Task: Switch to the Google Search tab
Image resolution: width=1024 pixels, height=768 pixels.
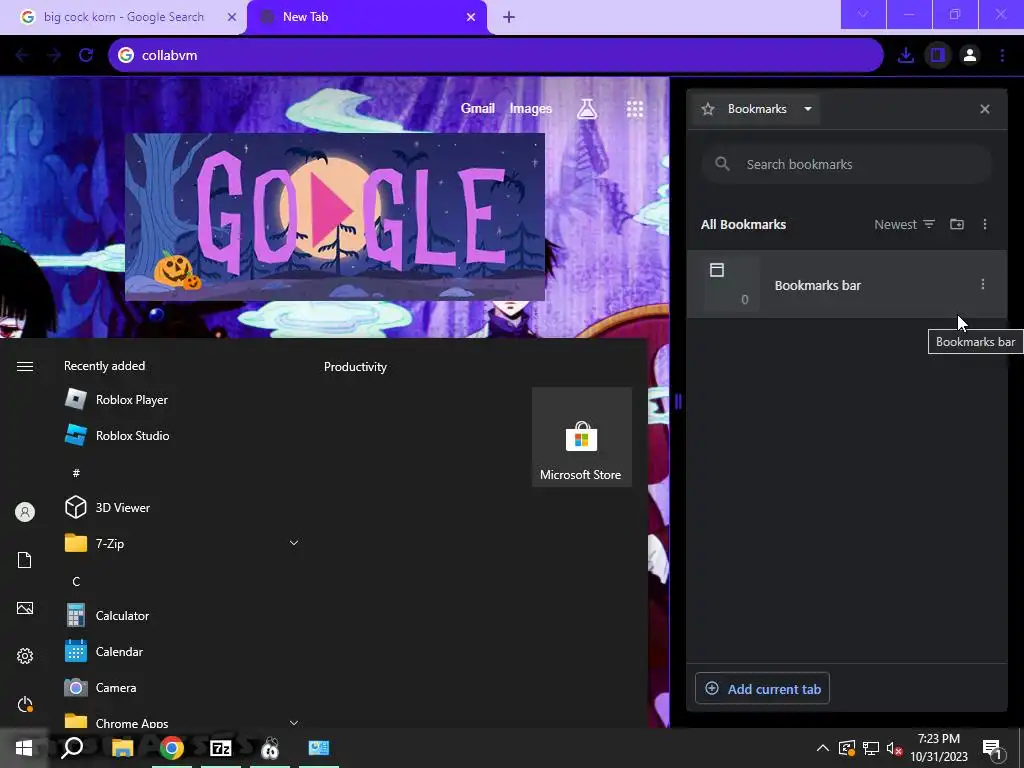Action: tap(123, 17)
